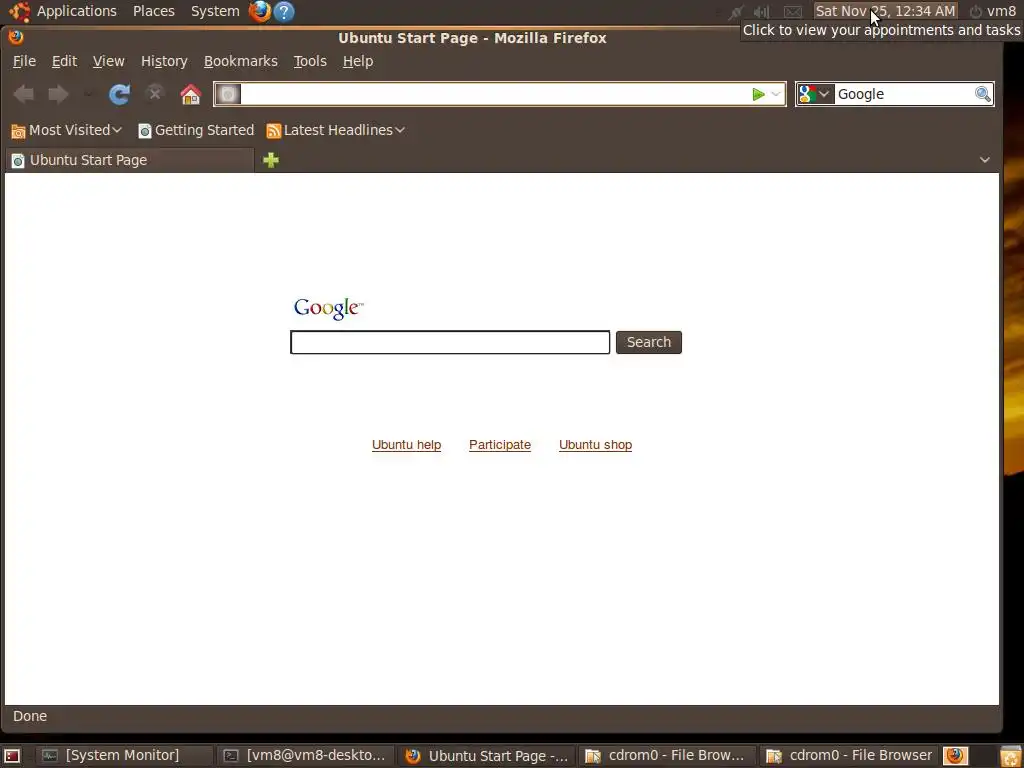Click the vm8 user menu
Image resolution: width=1024 pixels, height=768 pixels.
tap(1001, 11)
